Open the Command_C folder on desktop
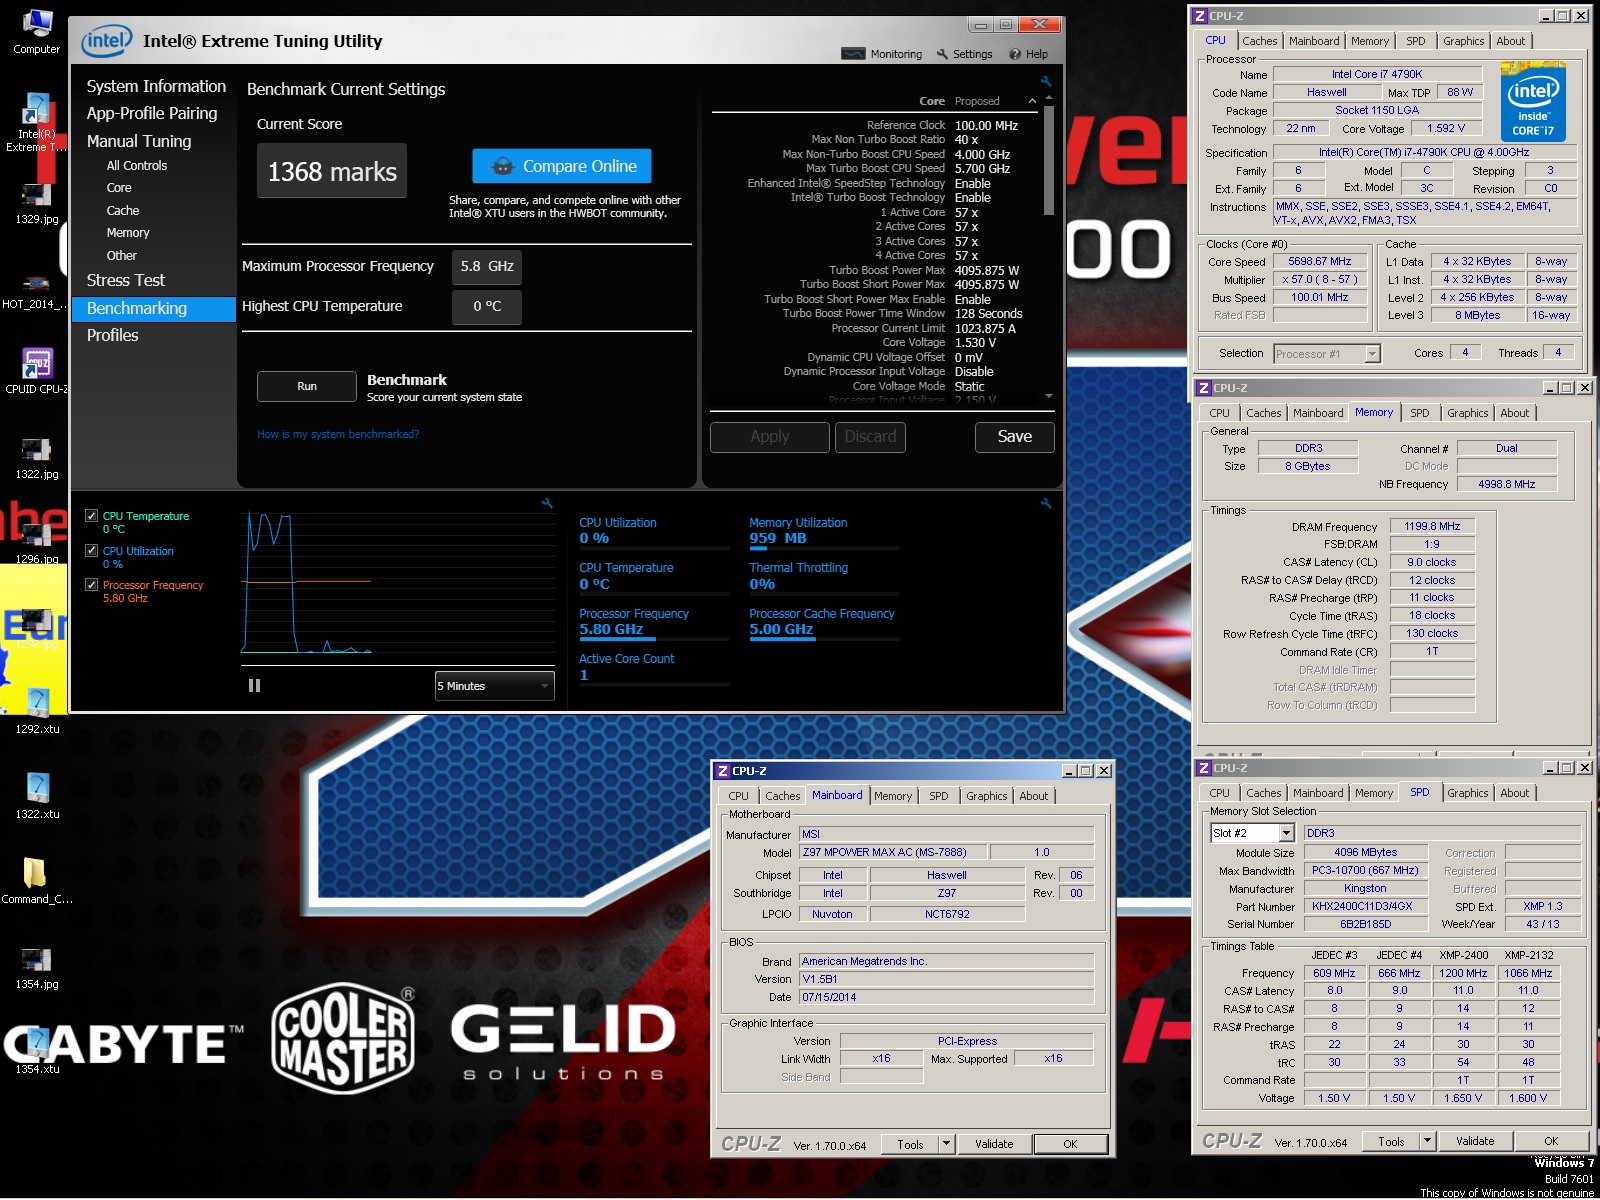1600x1200 pixels. pyautogui.click(x=36, y=880)
